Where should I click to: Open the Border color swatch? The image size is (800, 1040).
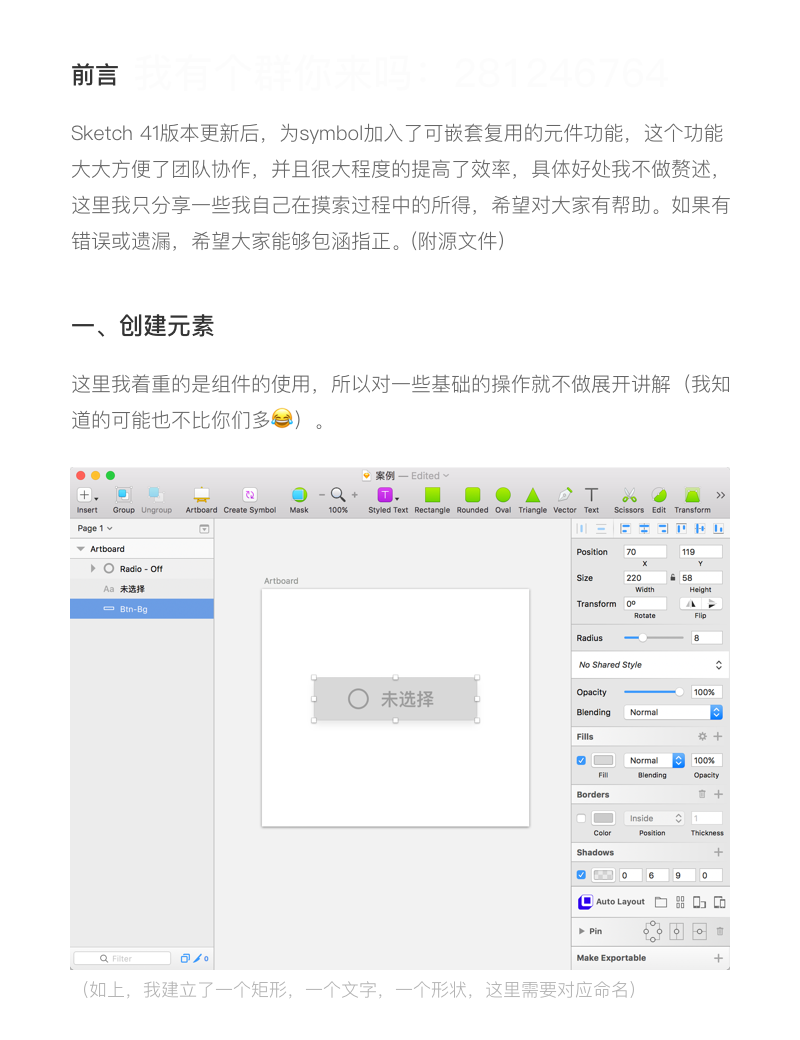603,818
